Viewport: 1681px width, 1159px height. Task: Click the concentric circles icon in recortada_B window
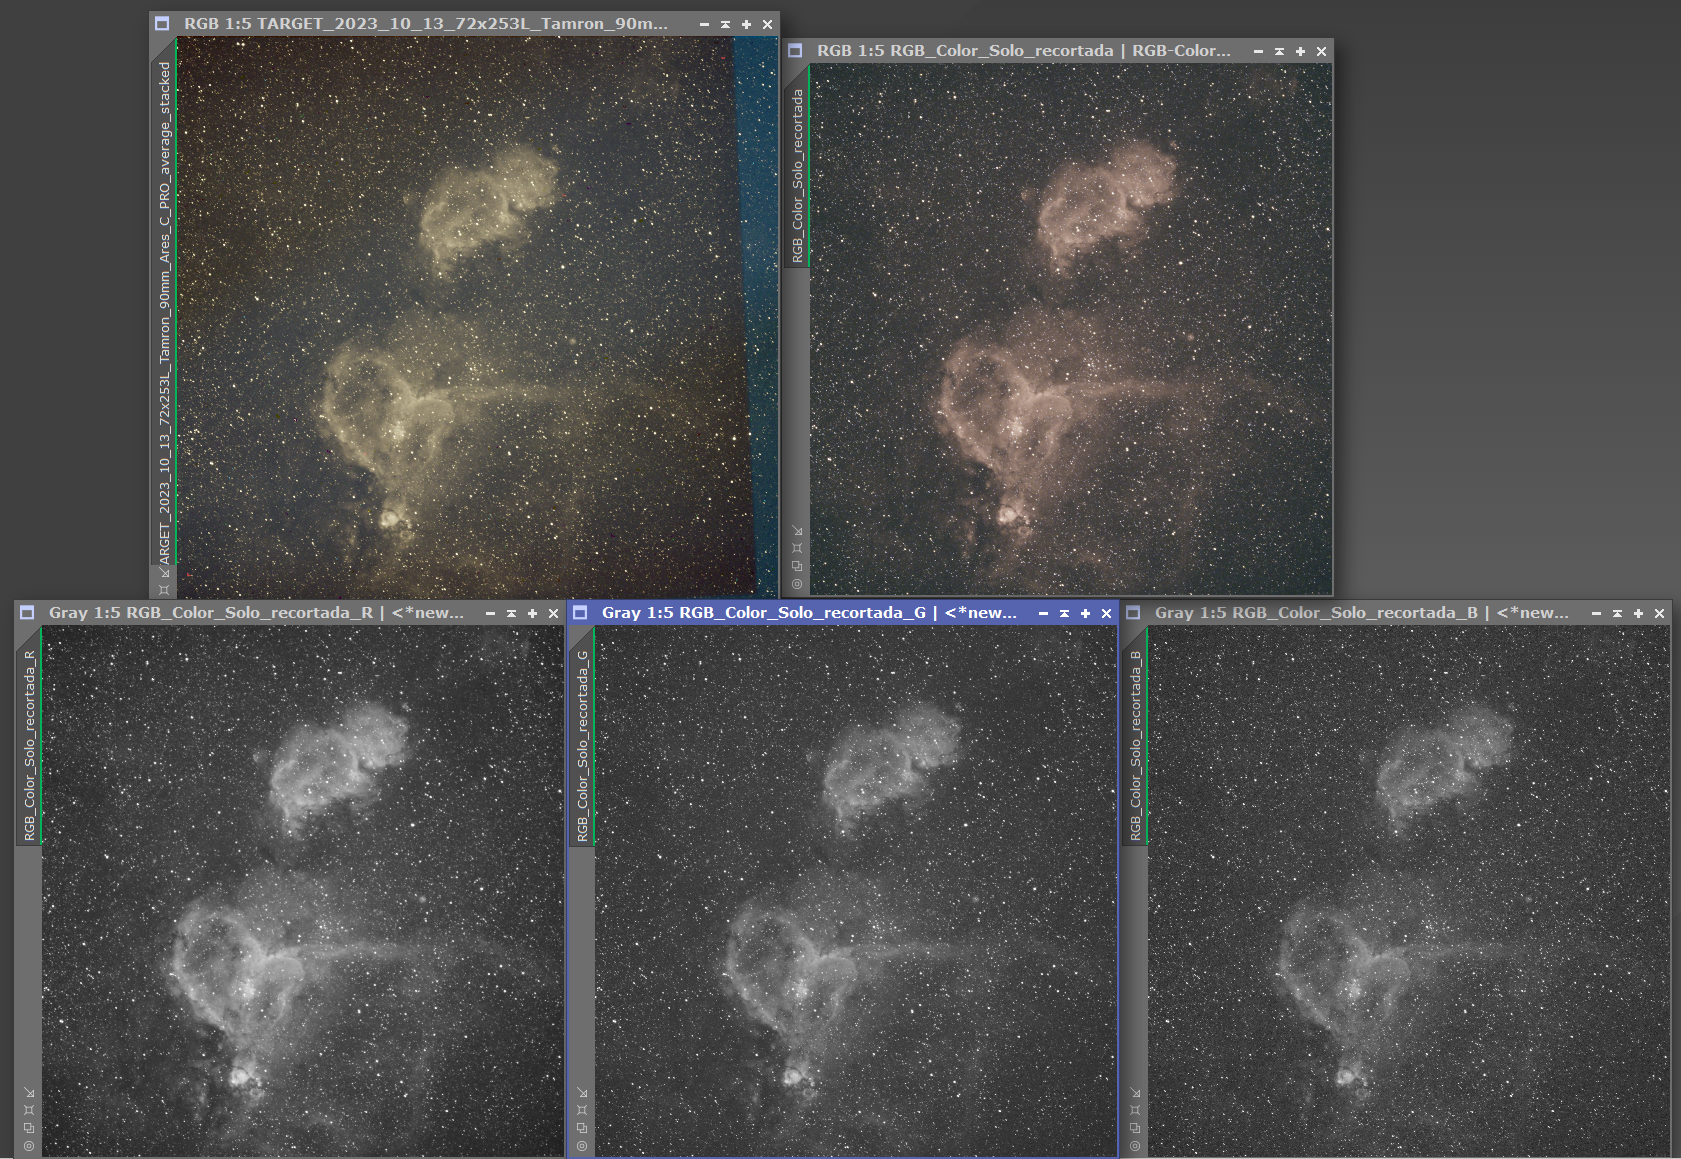tap(1135, 1146)
